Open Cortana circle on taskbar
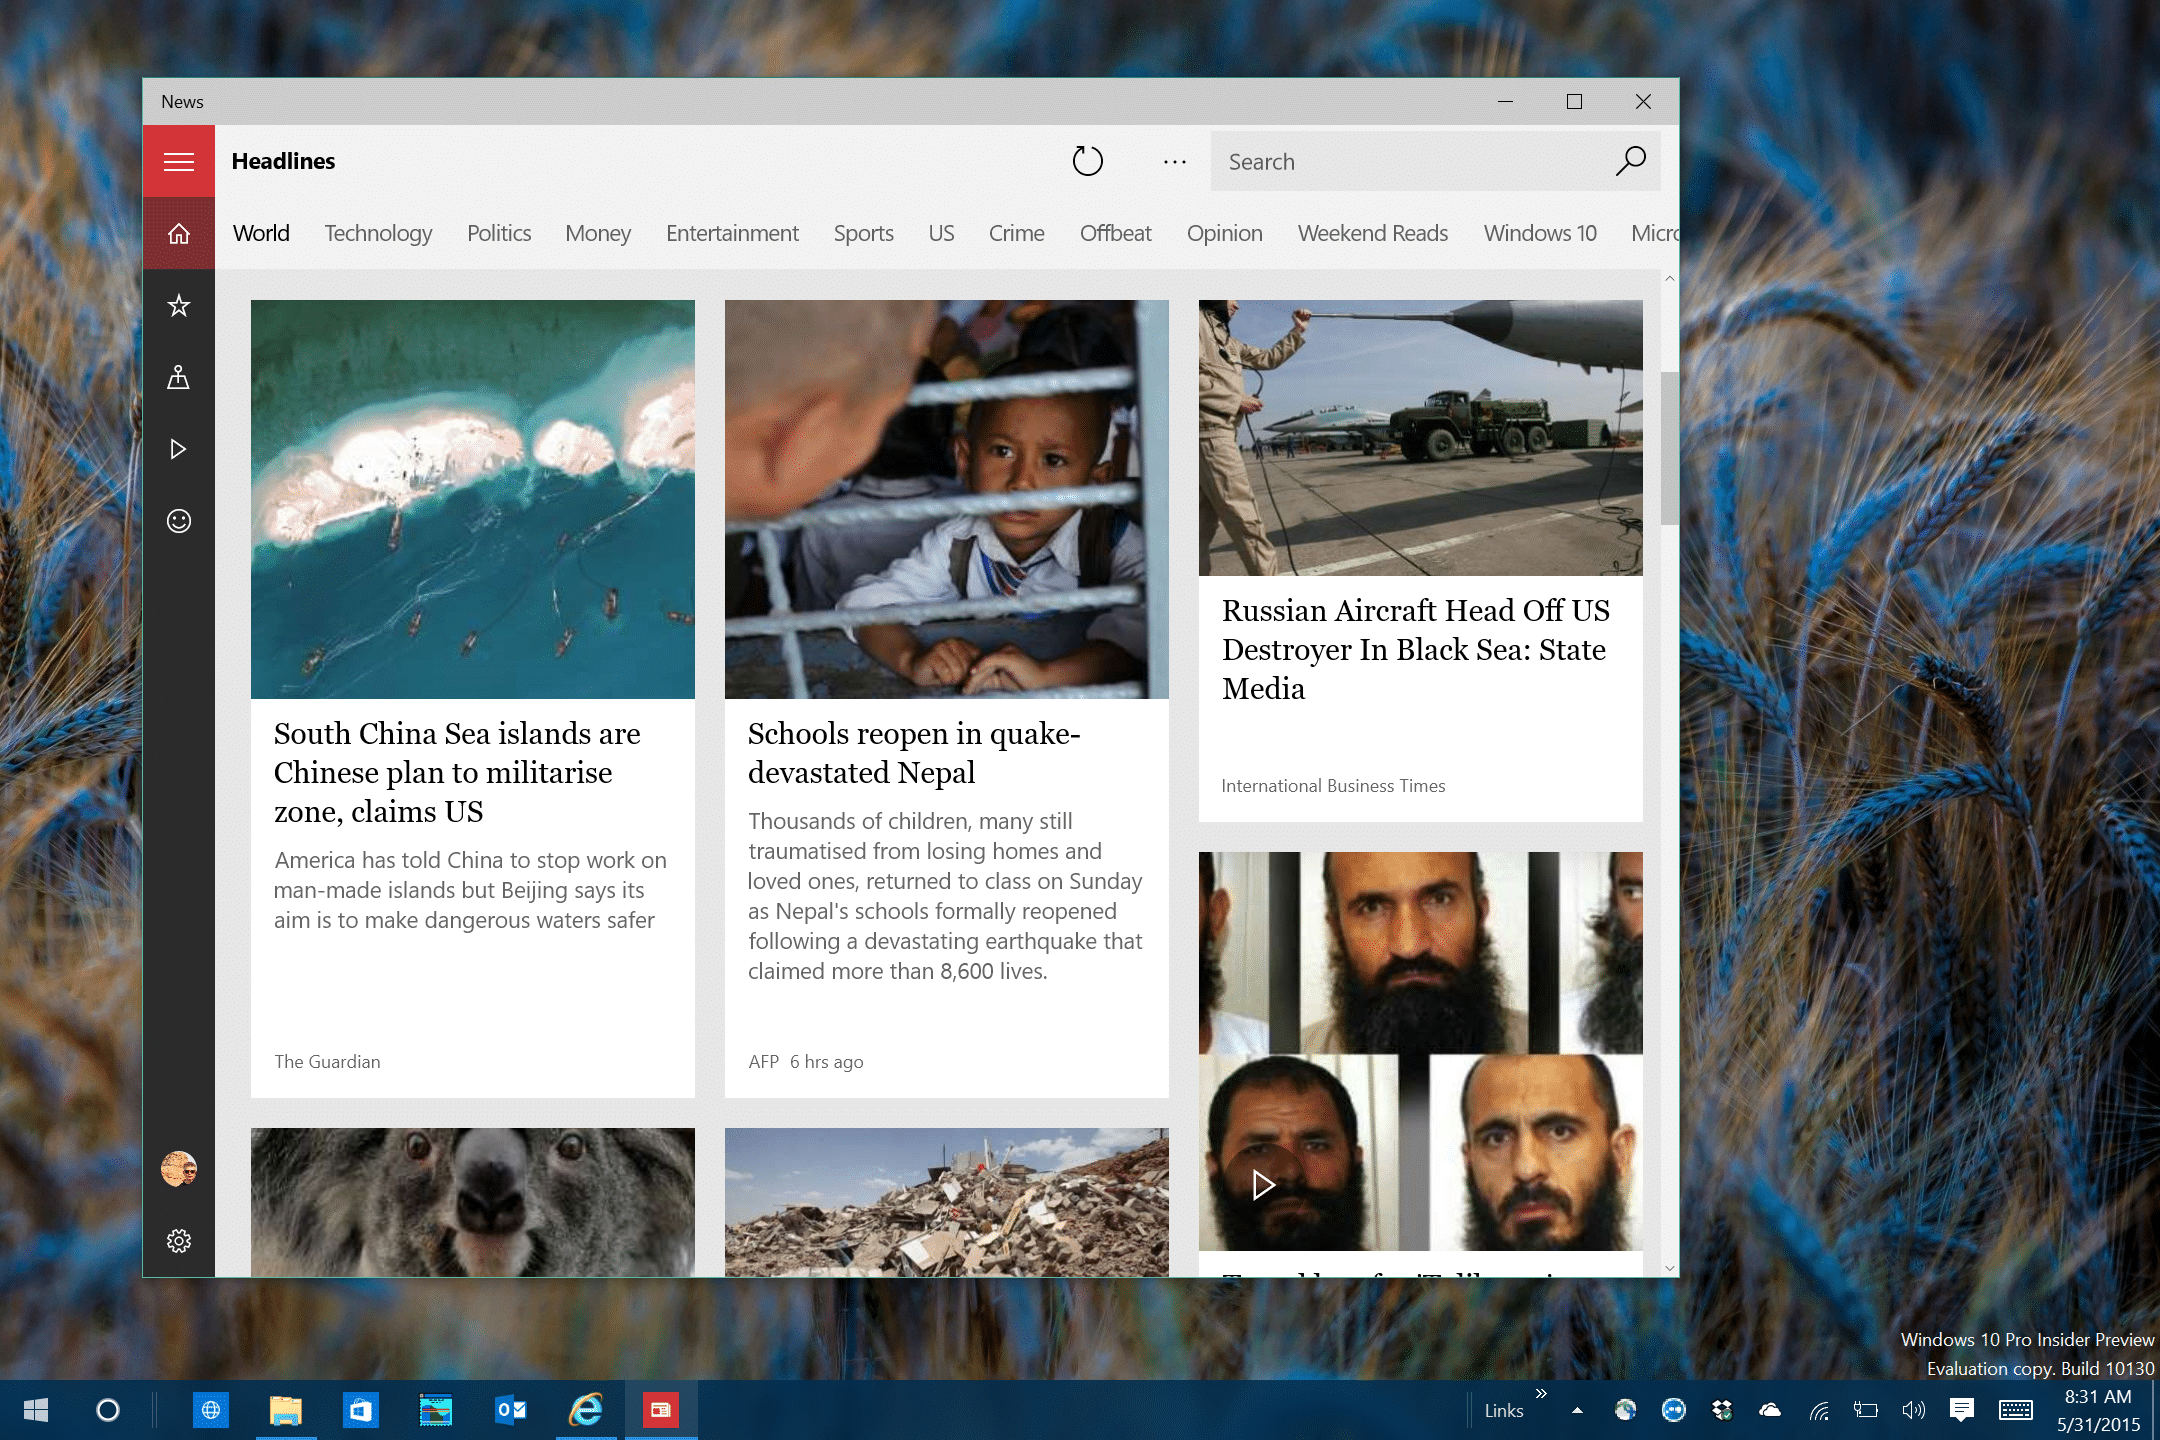This screenshot has width=2160, height=1440. 108,1410
